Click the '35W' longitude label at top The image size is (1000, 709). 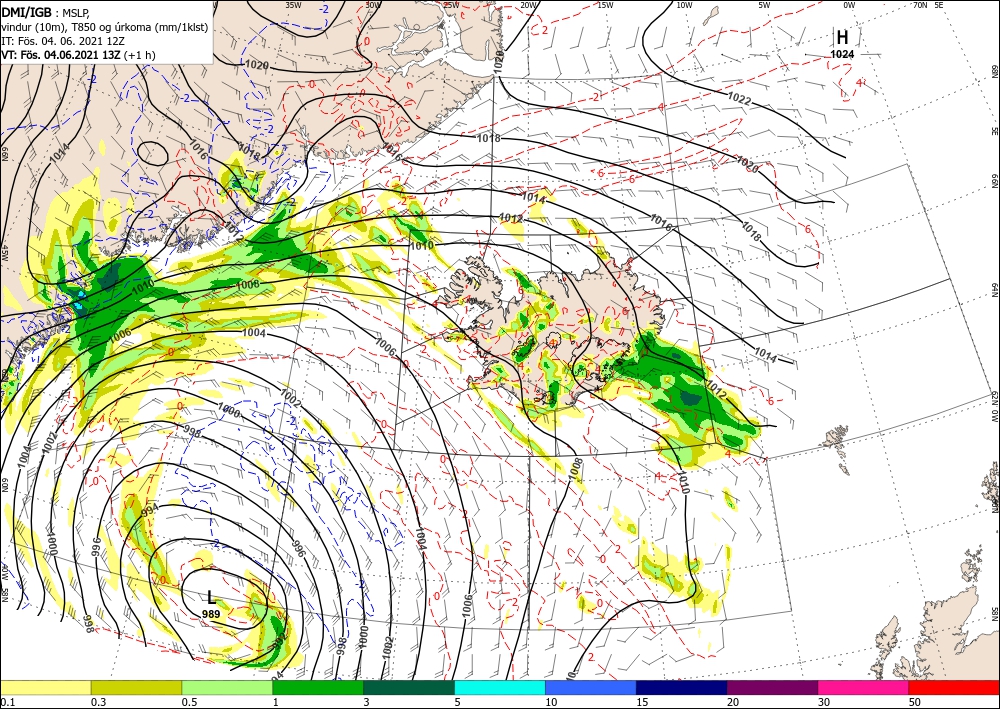[293, 5]
